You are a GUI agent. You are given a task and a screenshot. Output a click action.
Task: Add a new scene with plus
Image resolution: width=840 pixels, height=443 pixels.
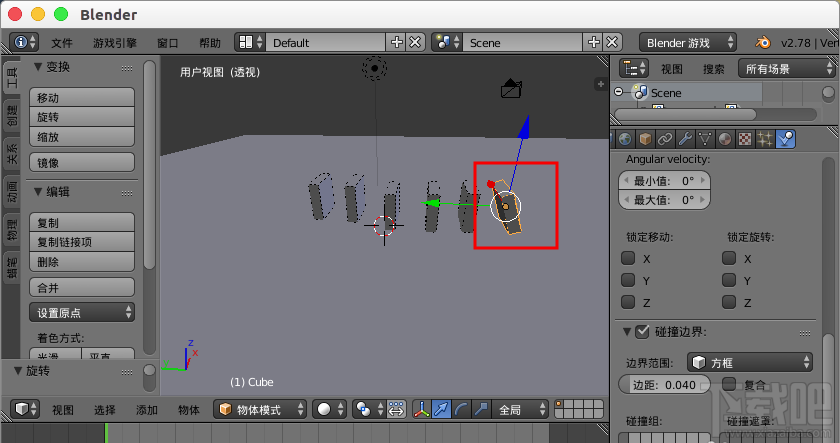594,42
